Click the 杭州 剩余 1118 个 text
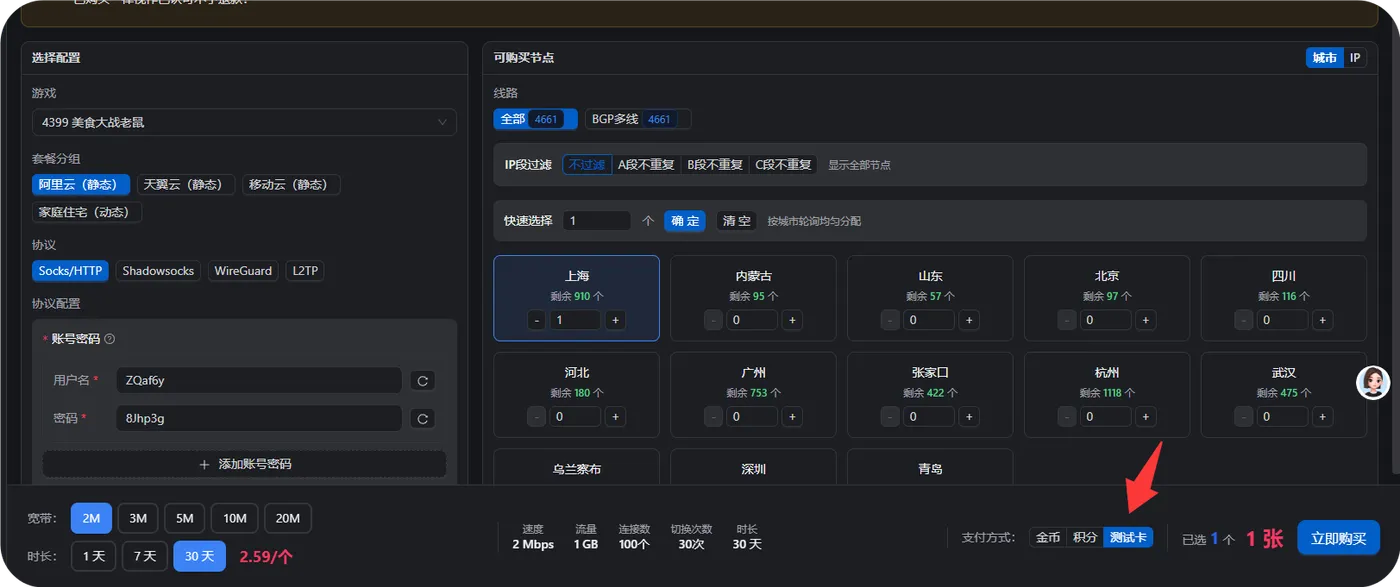Viewport: 1400px width, 587px height. coord(1107,393)
